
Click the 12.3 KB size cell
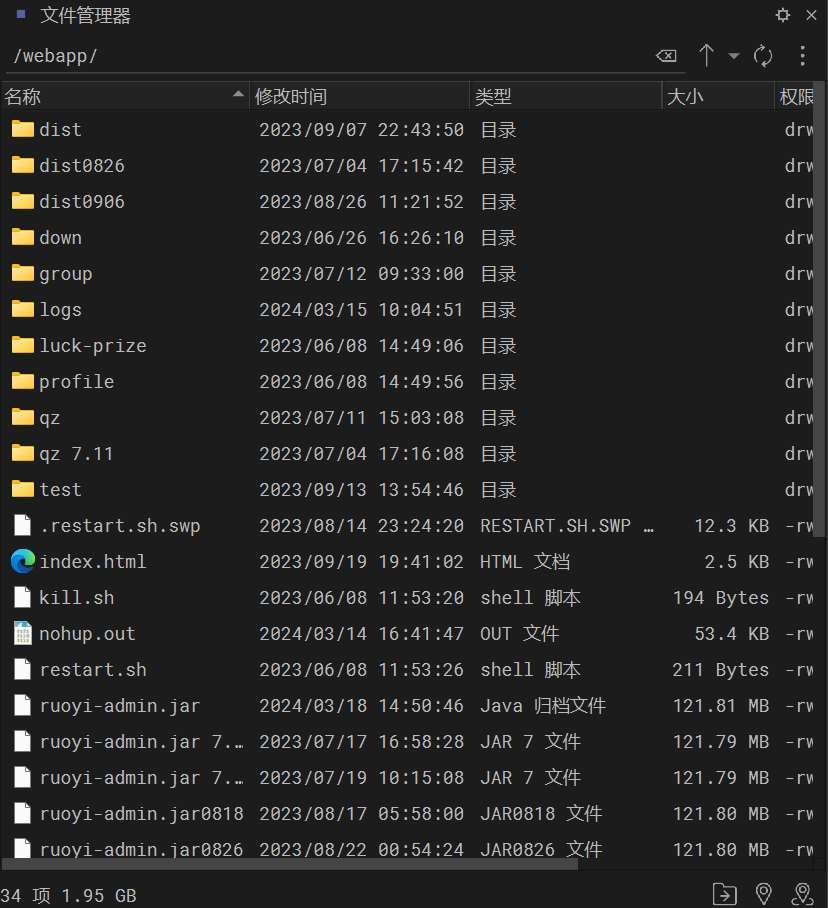731,526
